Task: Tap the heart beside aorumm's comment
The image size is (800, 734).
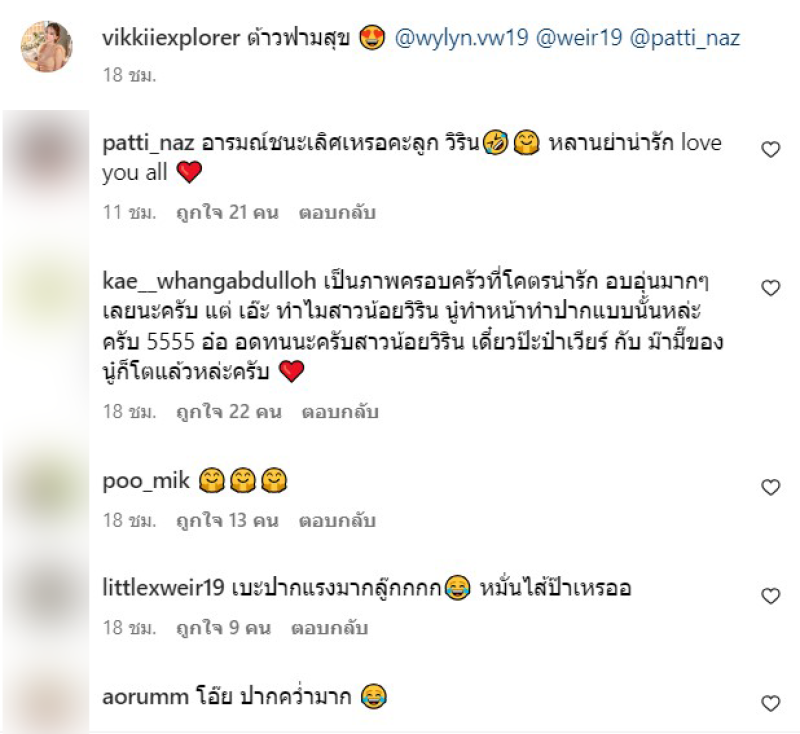Action: (x=770, y=703)
